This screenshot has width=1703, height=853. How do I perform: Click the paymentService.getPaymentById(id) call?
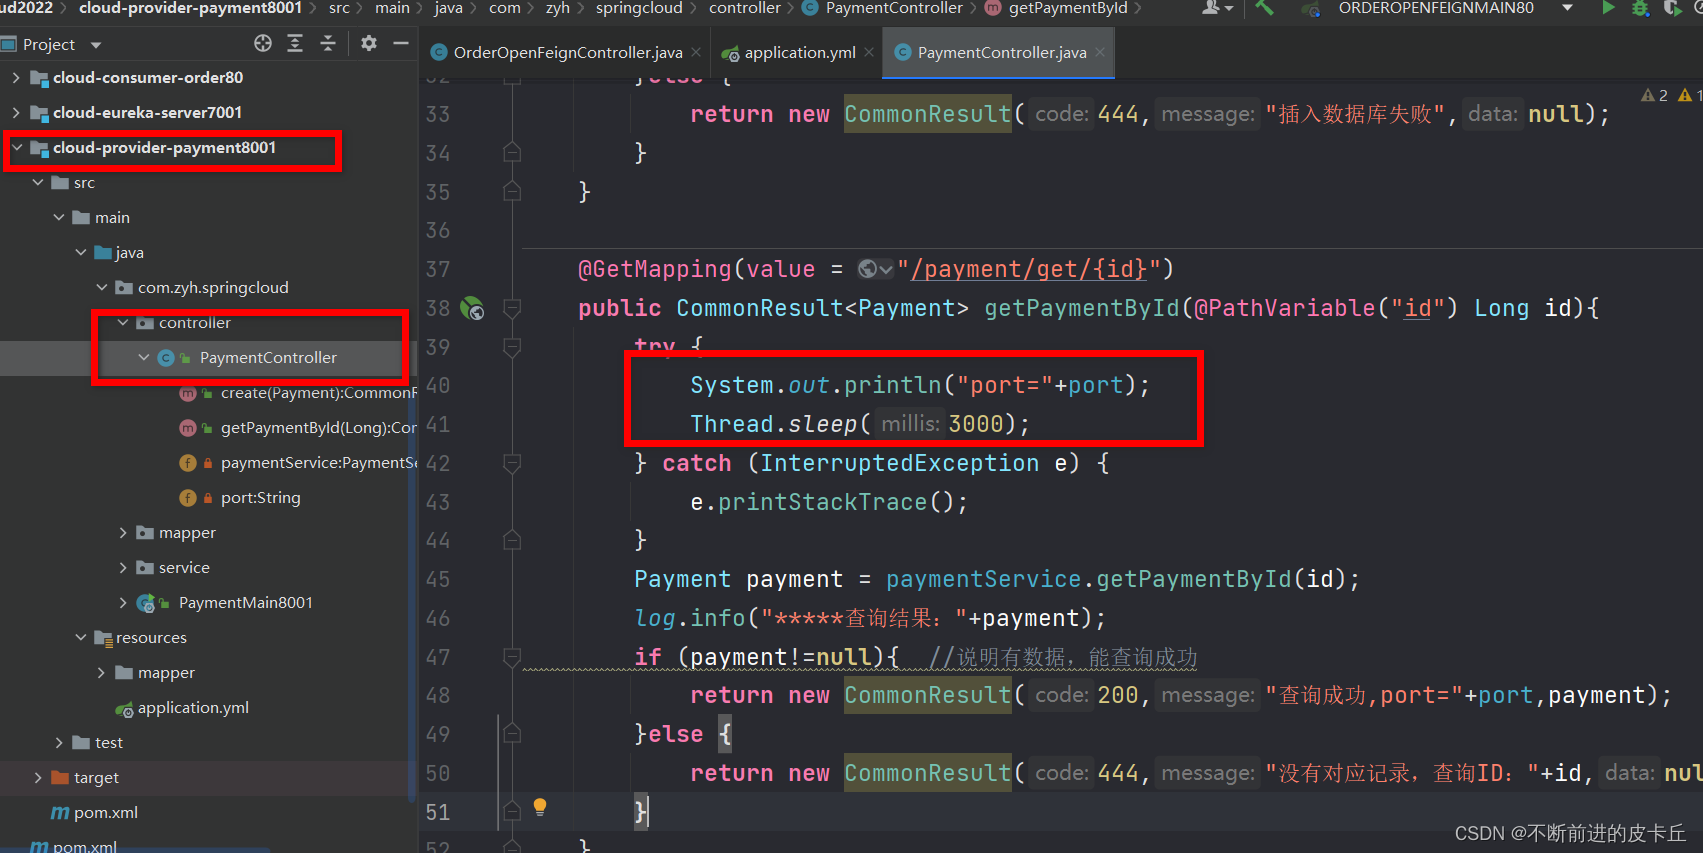tap(1122, 579)
